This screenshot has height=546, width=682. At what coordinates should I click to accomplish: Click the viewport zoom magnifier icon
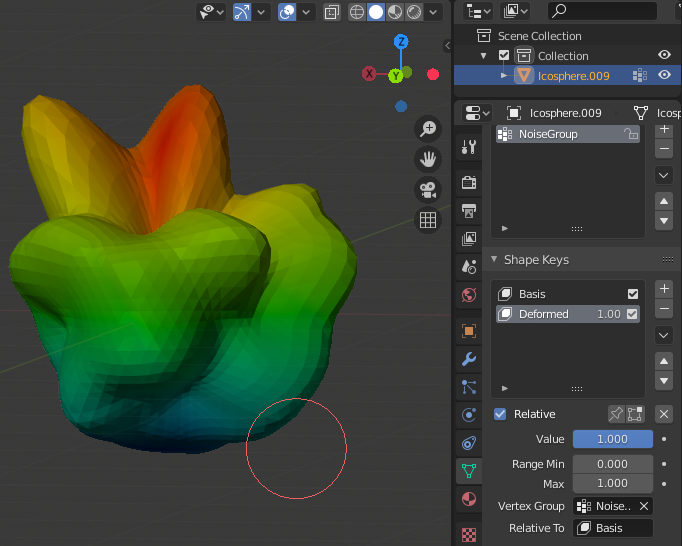click(x=428, y=129)
